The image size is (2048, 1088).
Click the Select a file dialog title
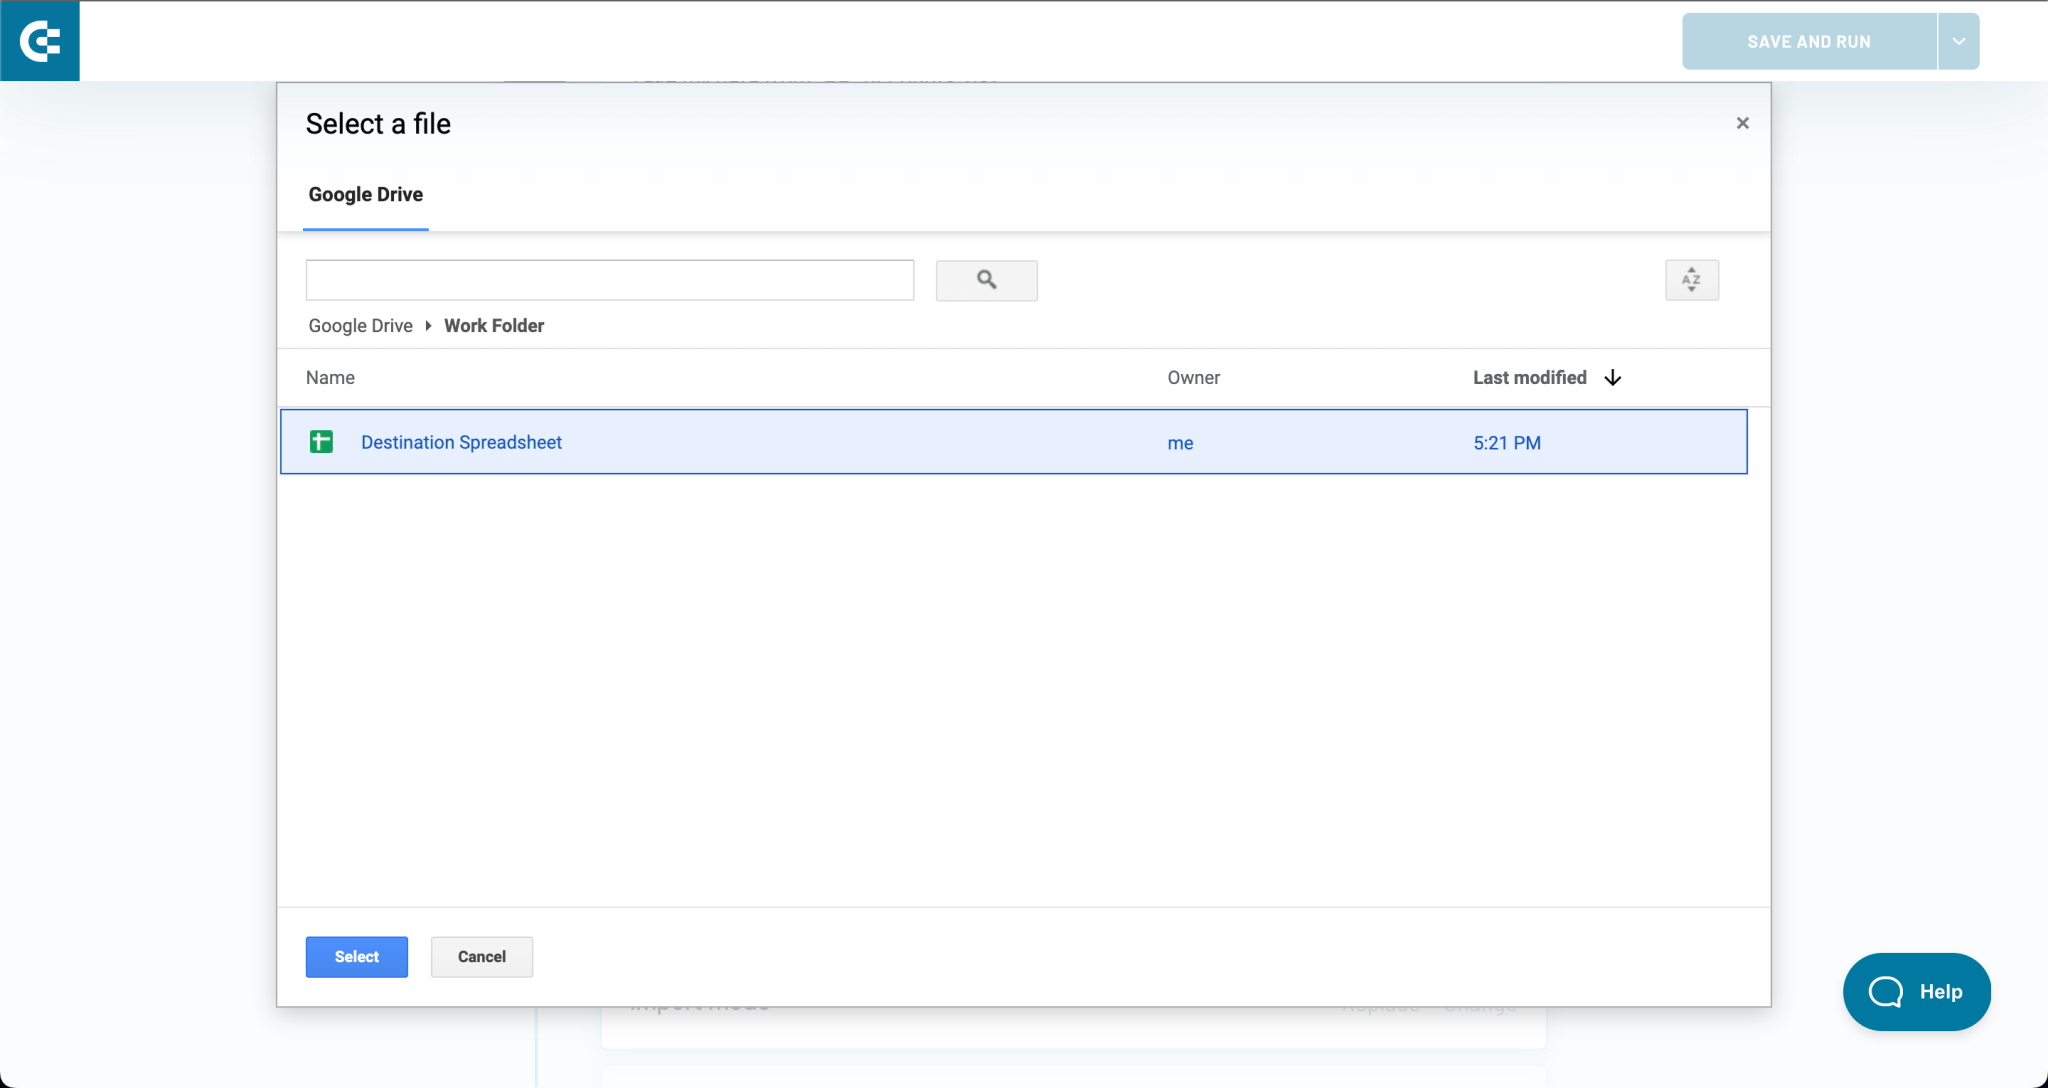tap(378, 123)
